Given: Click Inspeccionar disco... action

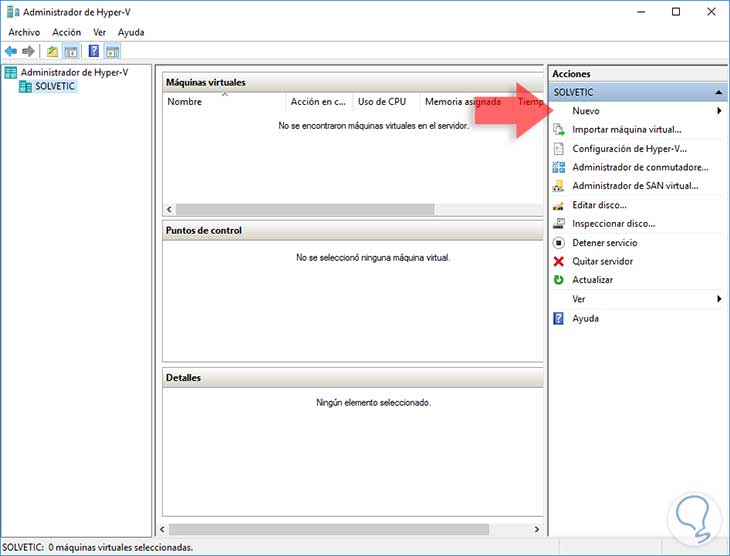Looking at the screenshot, I should tap(614, 224).
